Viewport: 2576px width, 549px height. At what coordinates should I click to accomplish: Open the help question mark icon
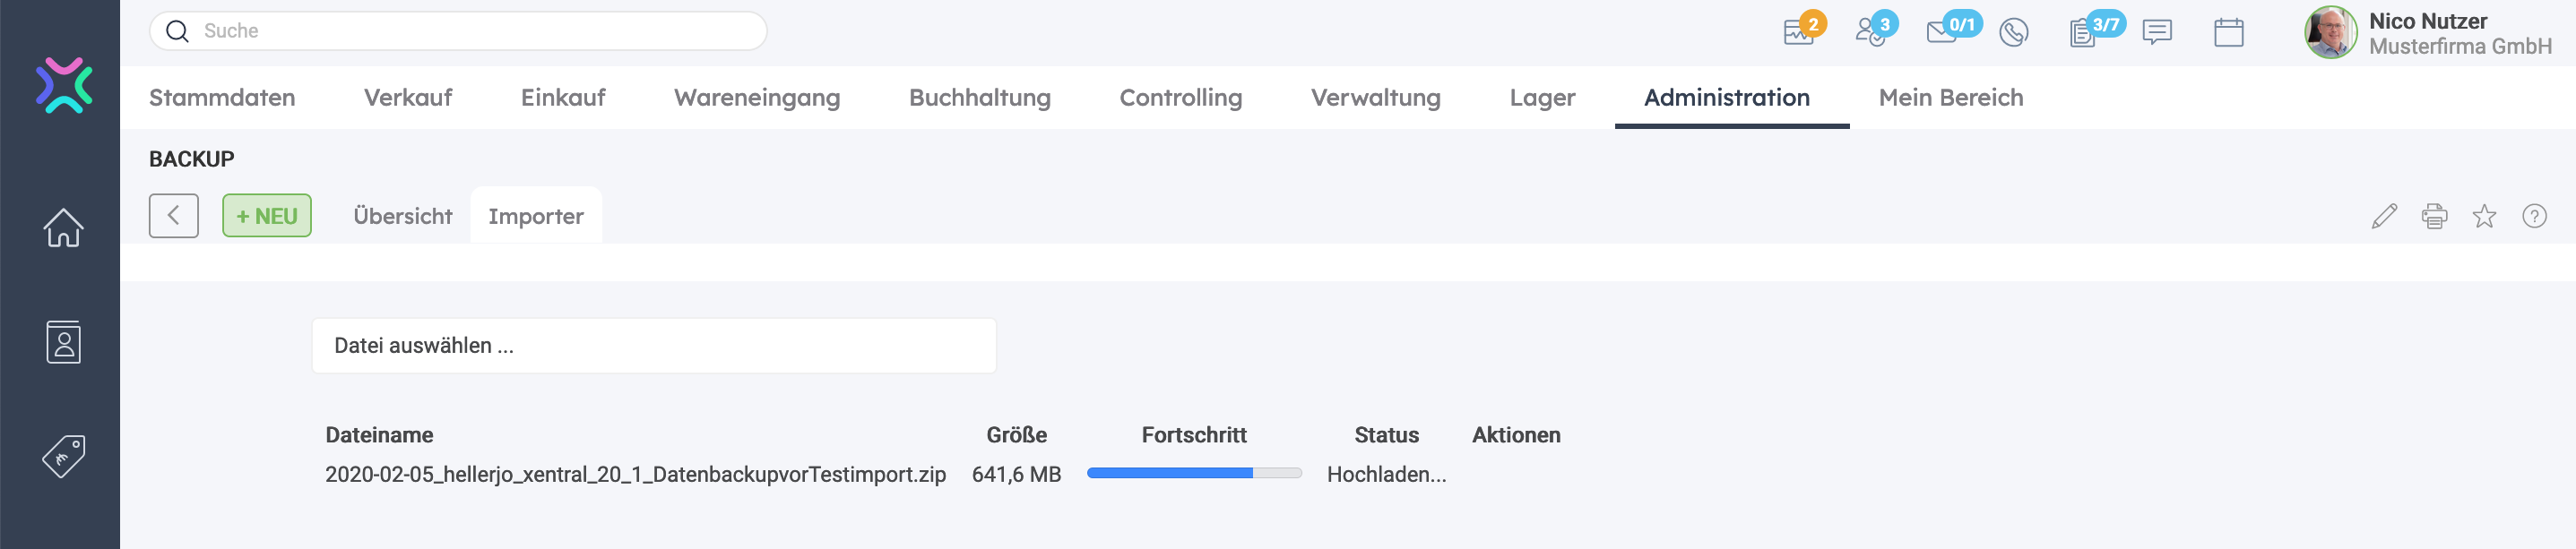point(2534,216)
